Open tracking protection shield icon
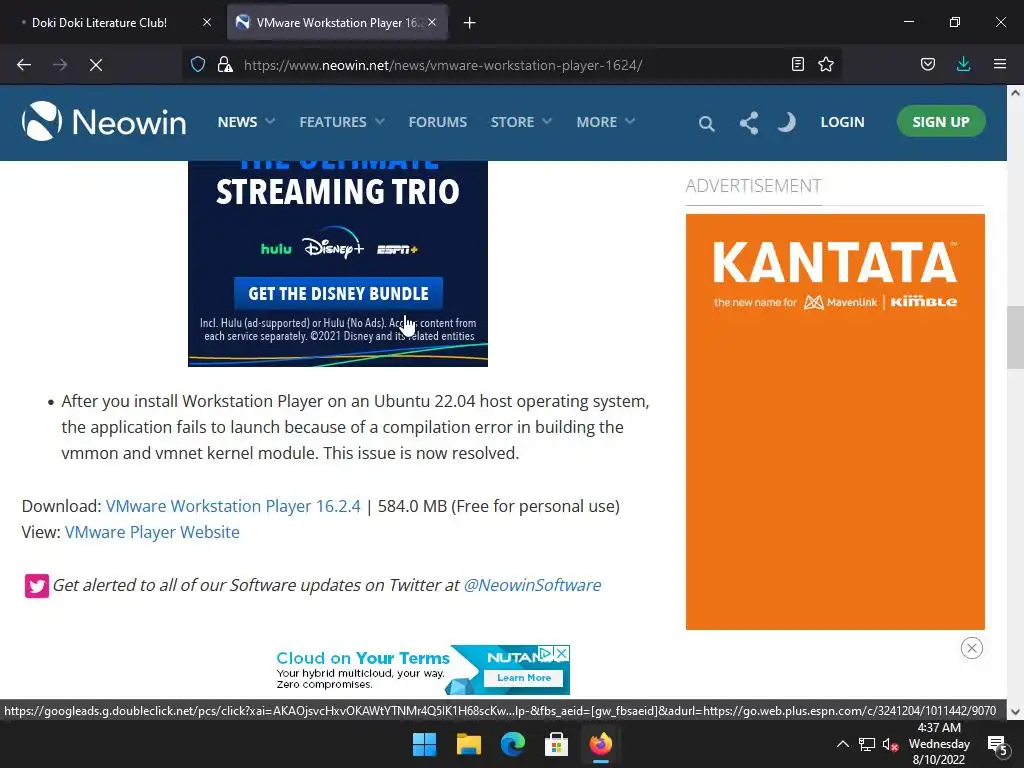This screenshot has width=1024, height=768. pyautogui.click(x=198, y=65)
